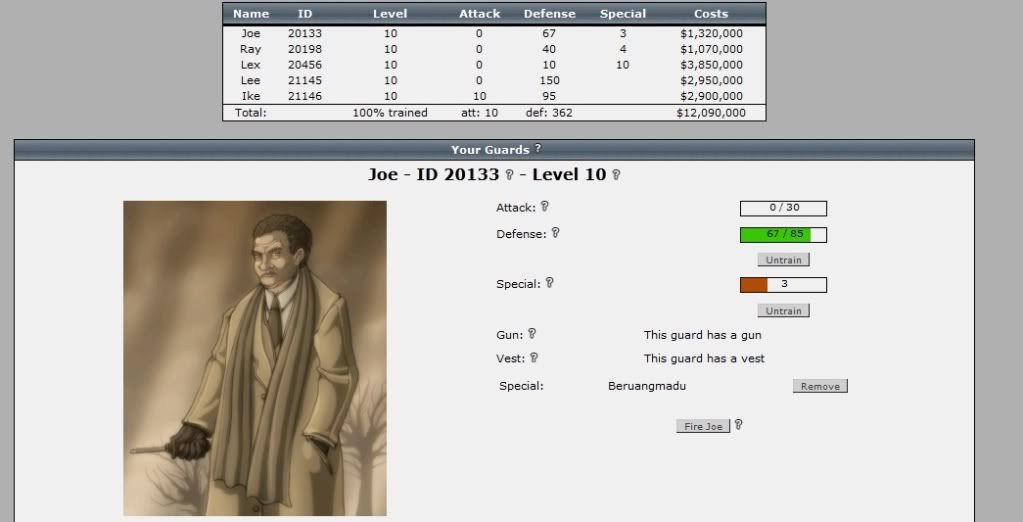Click cost $3,850,000 for Lex
1023x522 pixels.
click(711, 65)
